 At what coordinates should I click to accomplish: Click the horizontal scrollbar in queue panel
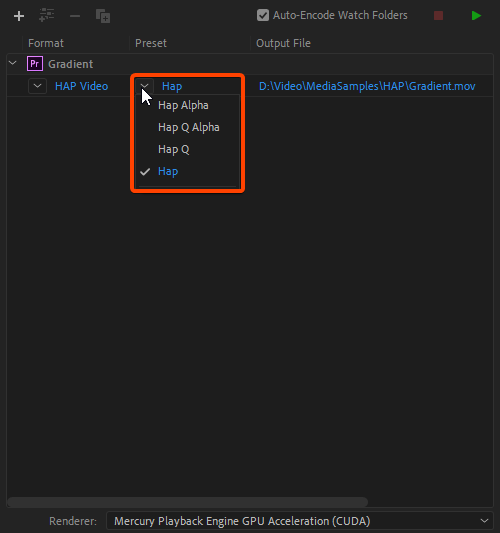point(188,502)
